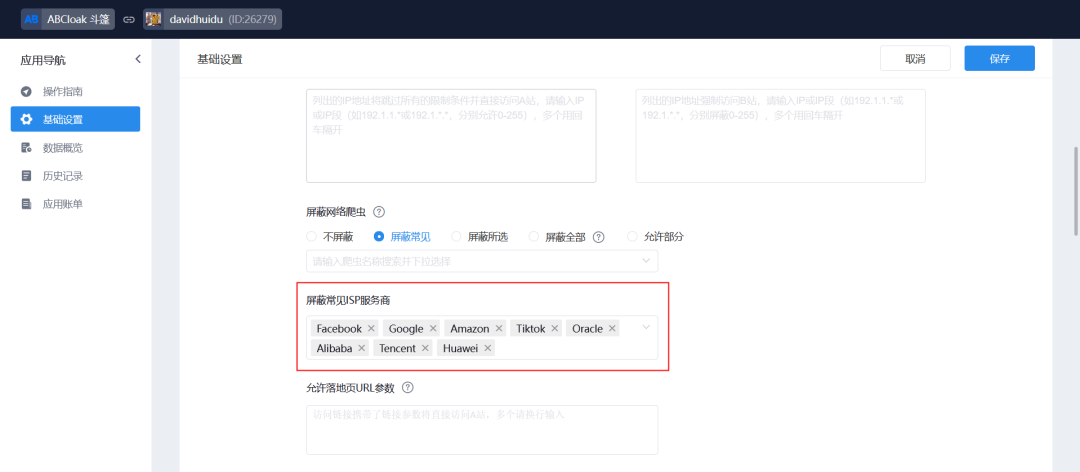
Task: Select 基础设置 sidebar item
Action: [76, 119]
